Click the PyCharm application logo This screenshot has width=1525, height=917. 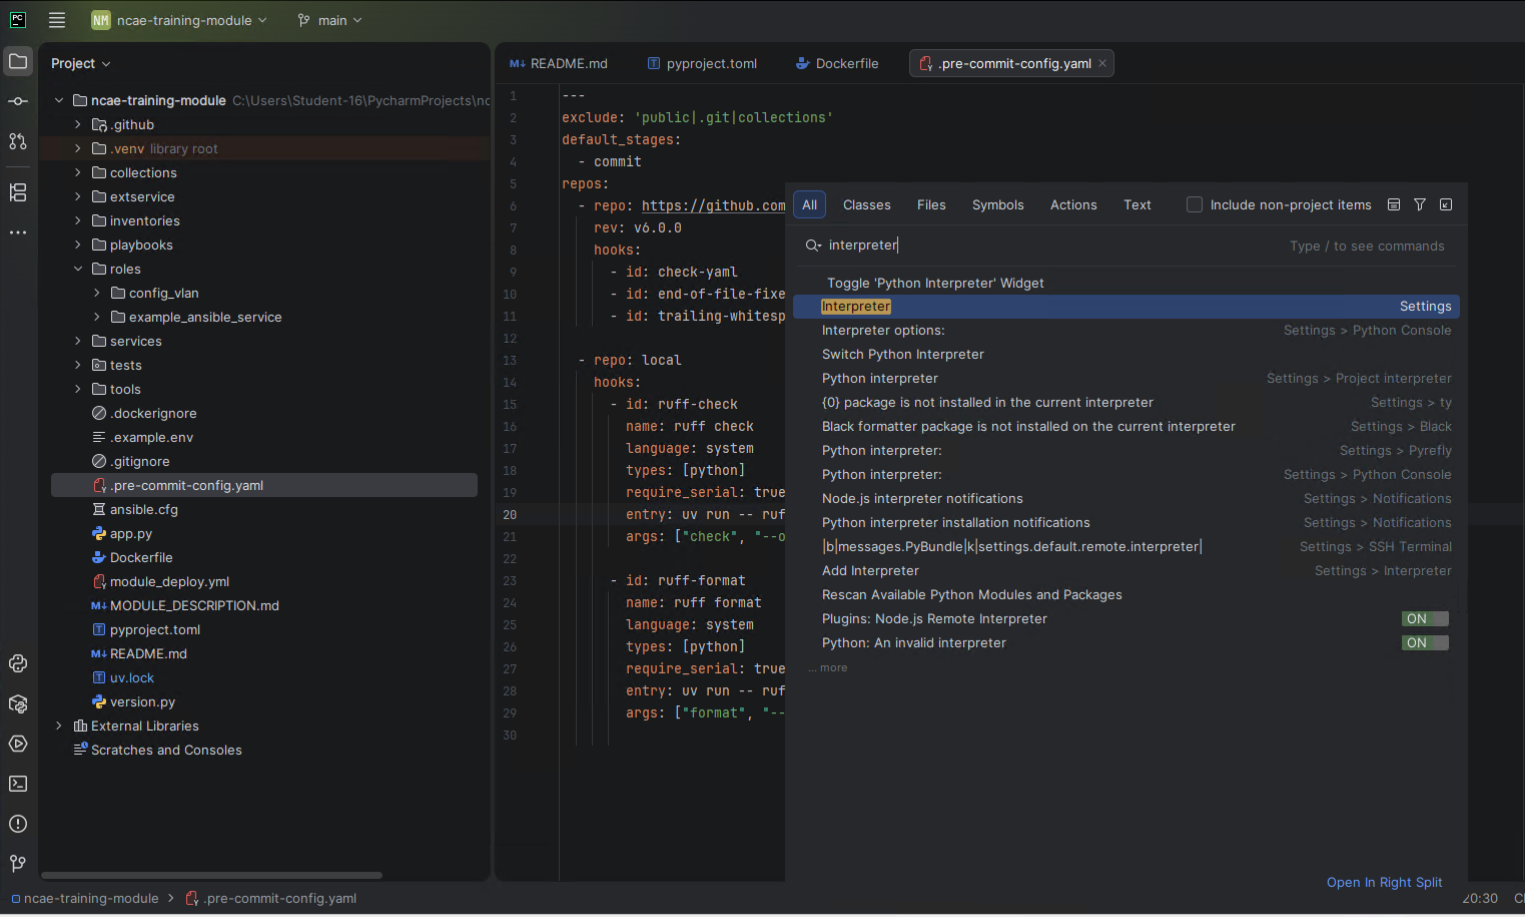coord(18,19)
